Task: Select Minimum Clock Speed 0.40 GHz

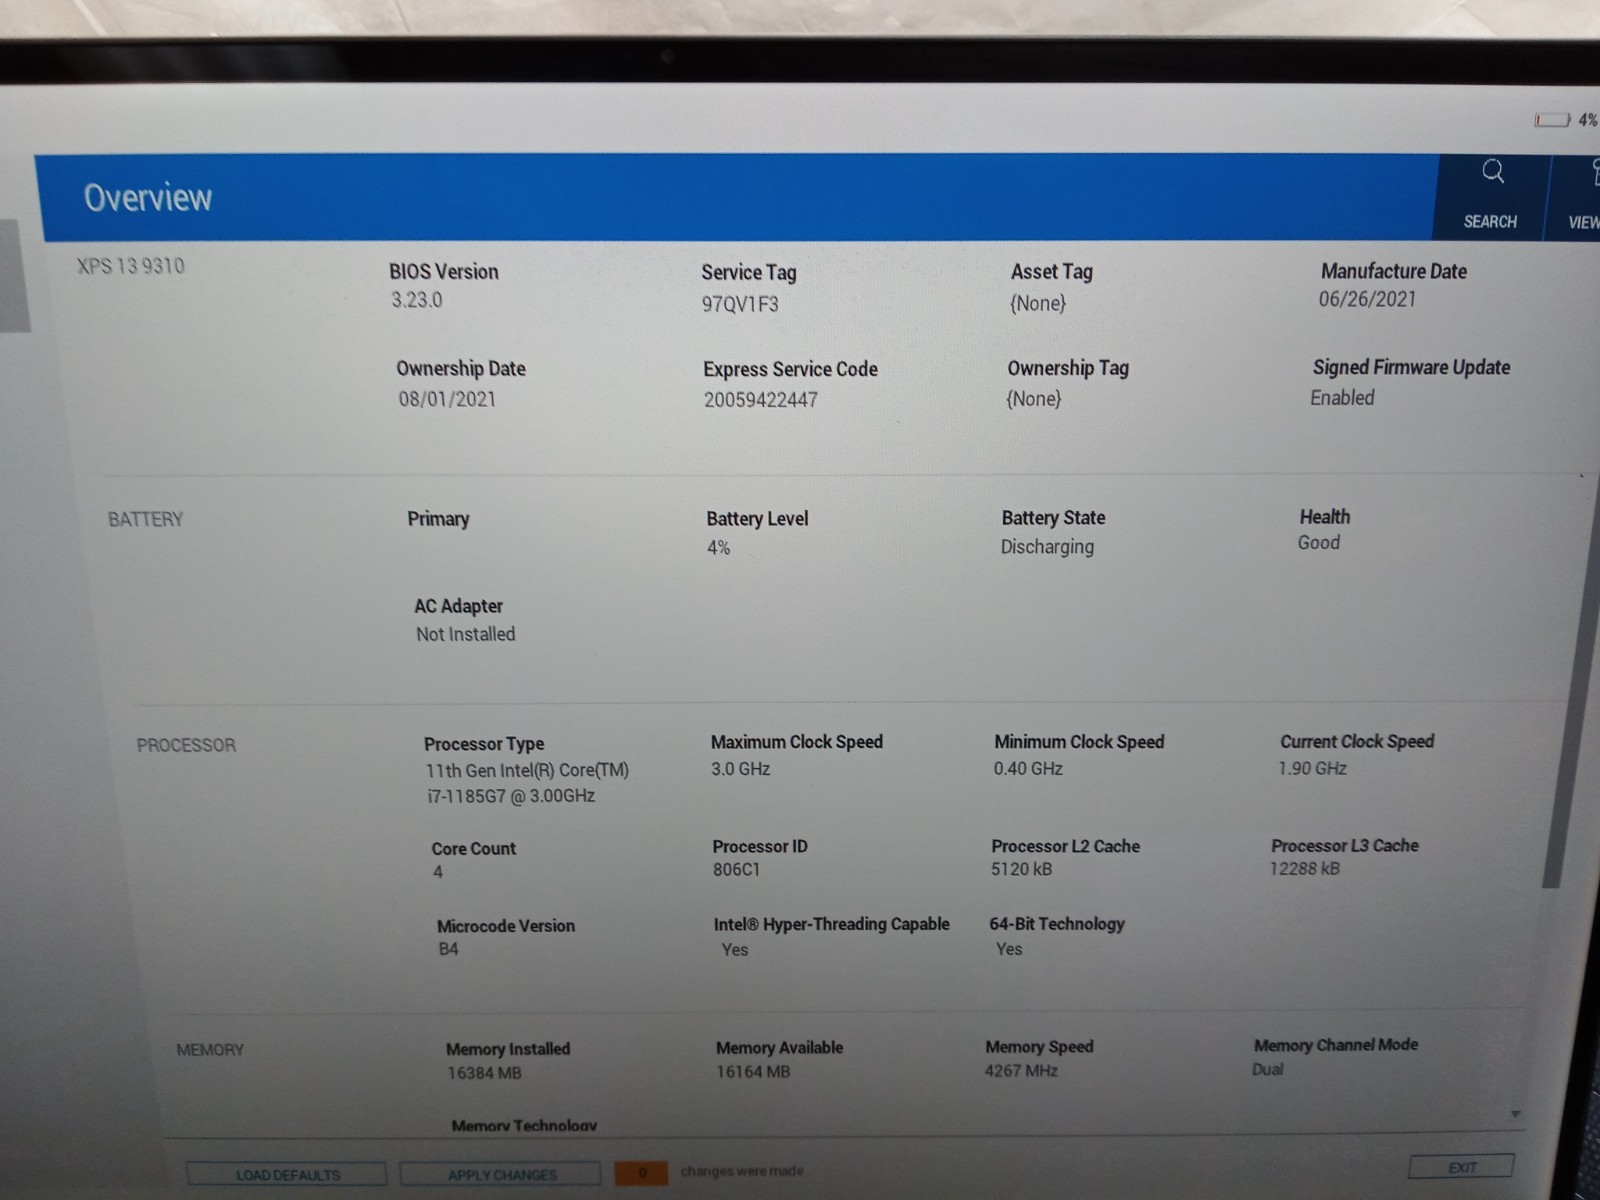Action: tap(1028, 769)
